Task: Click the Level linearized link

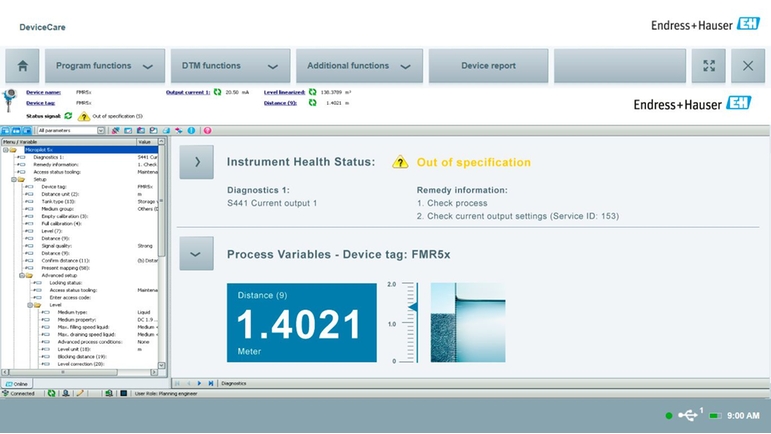Action: click(284, 92)
